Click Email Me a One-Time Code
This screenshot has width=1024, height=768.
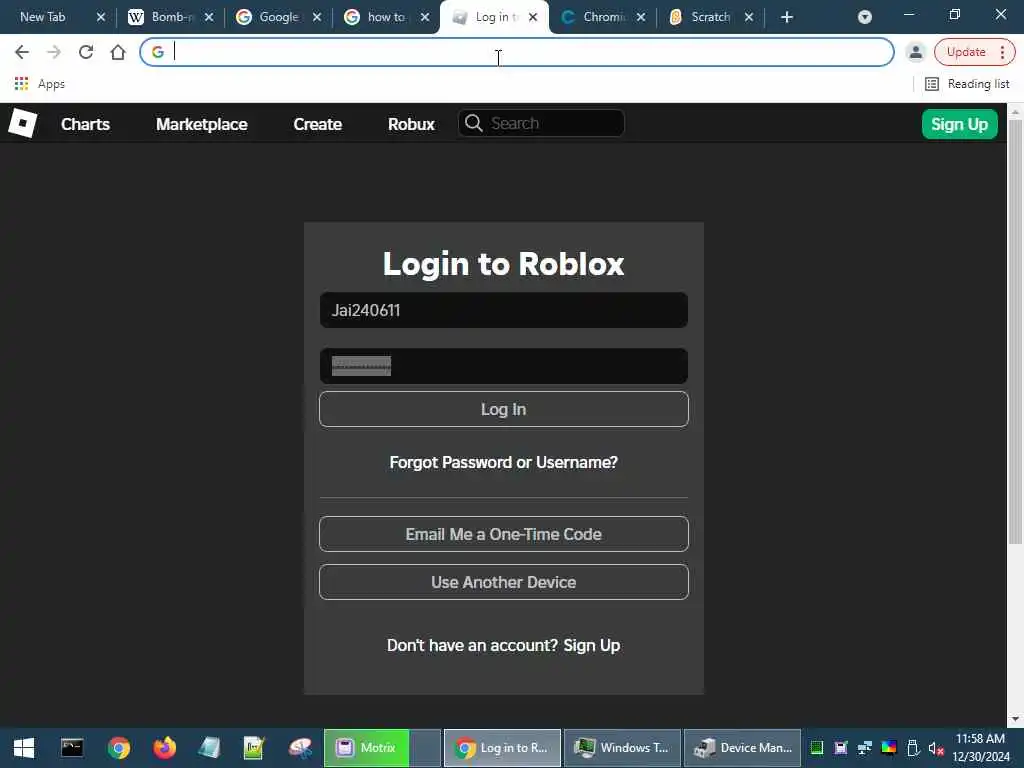pos(504,534)
